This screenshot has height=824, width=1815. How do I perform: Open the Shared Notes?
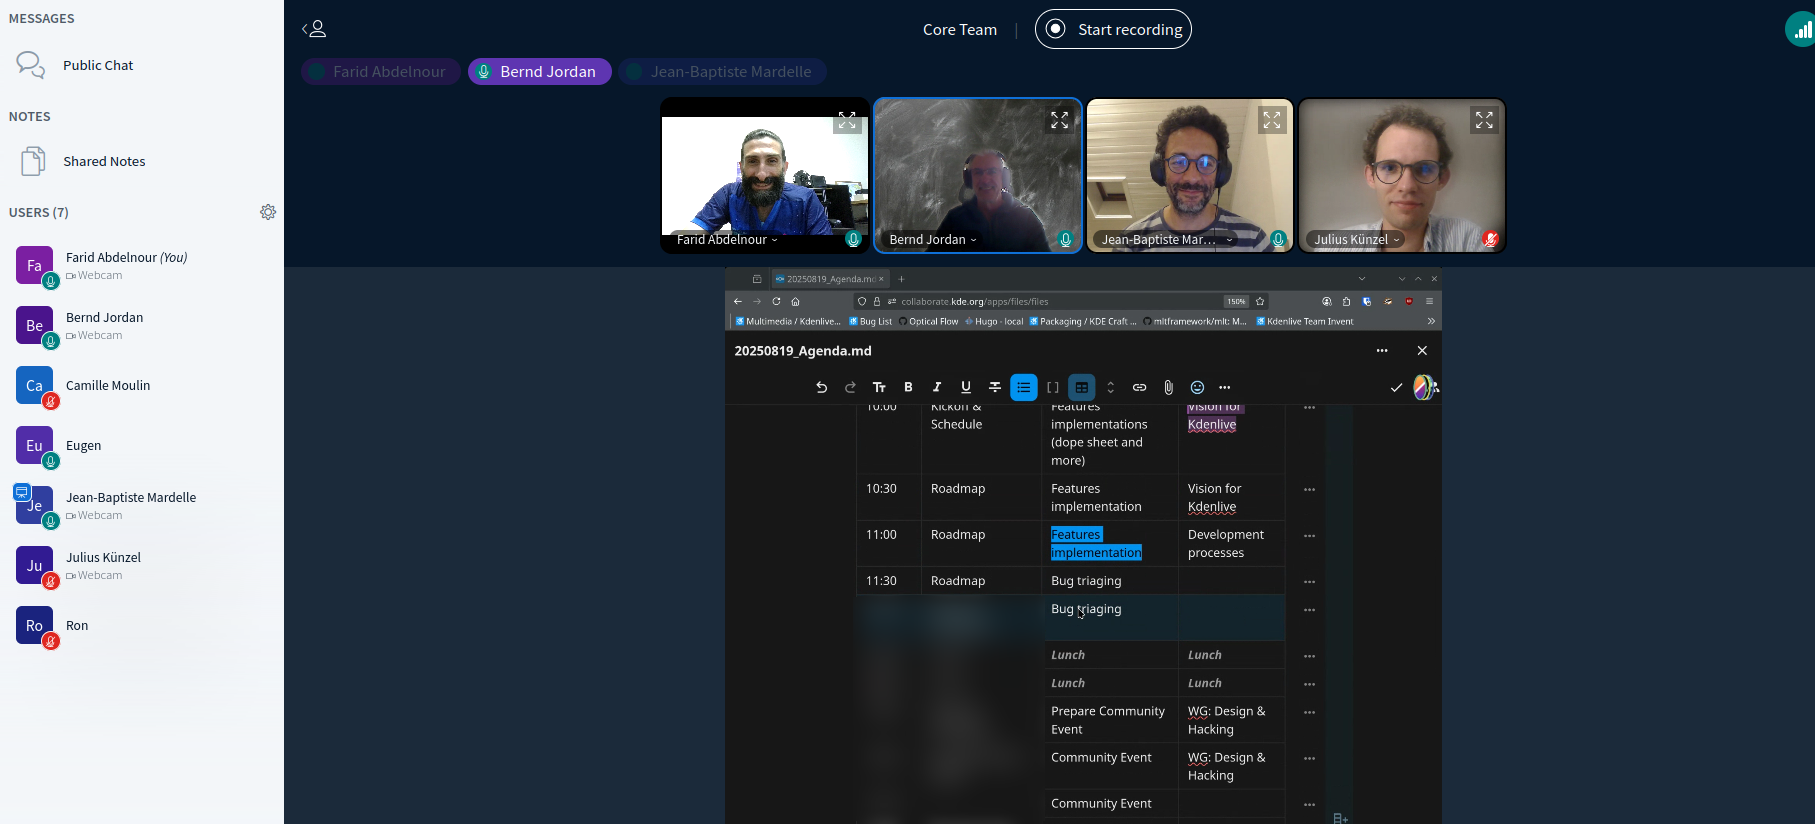(x=103, y=161)
